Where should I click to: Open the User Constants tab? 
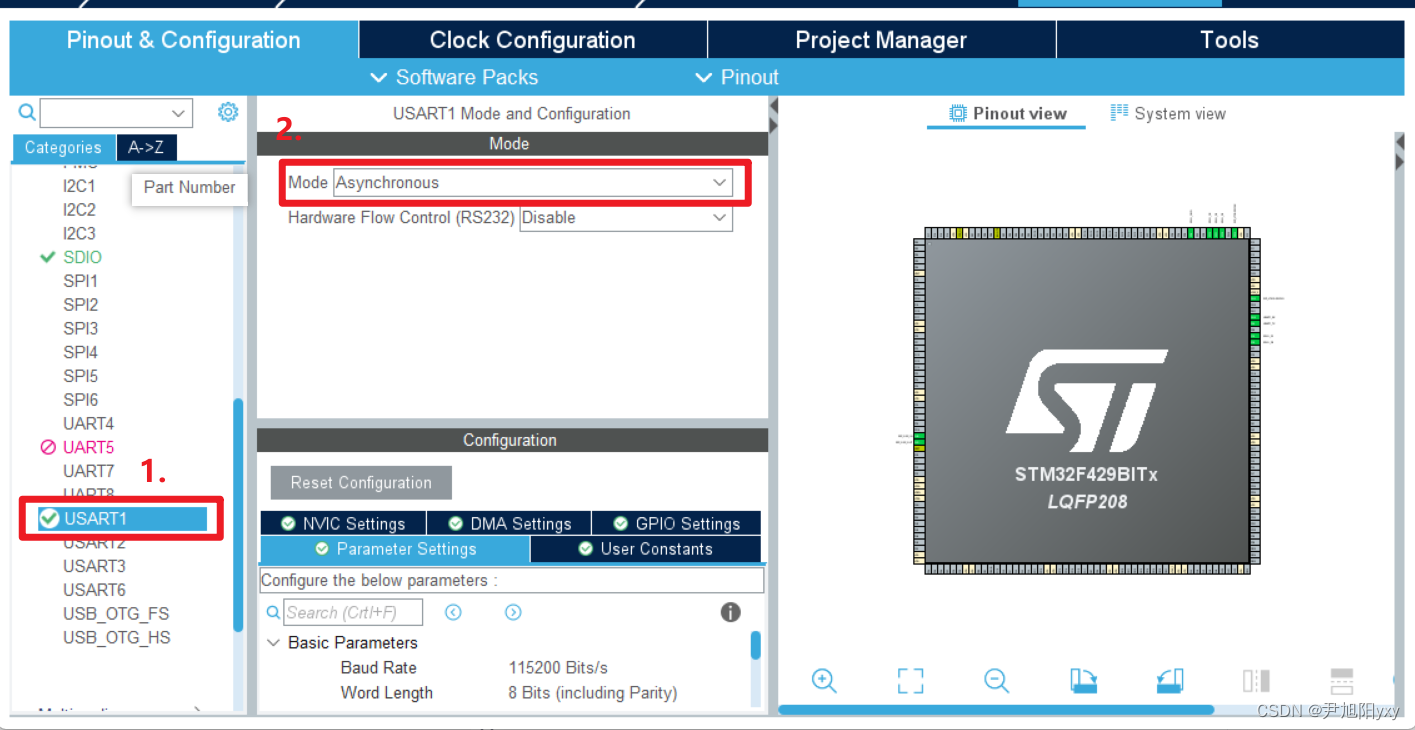646,549
